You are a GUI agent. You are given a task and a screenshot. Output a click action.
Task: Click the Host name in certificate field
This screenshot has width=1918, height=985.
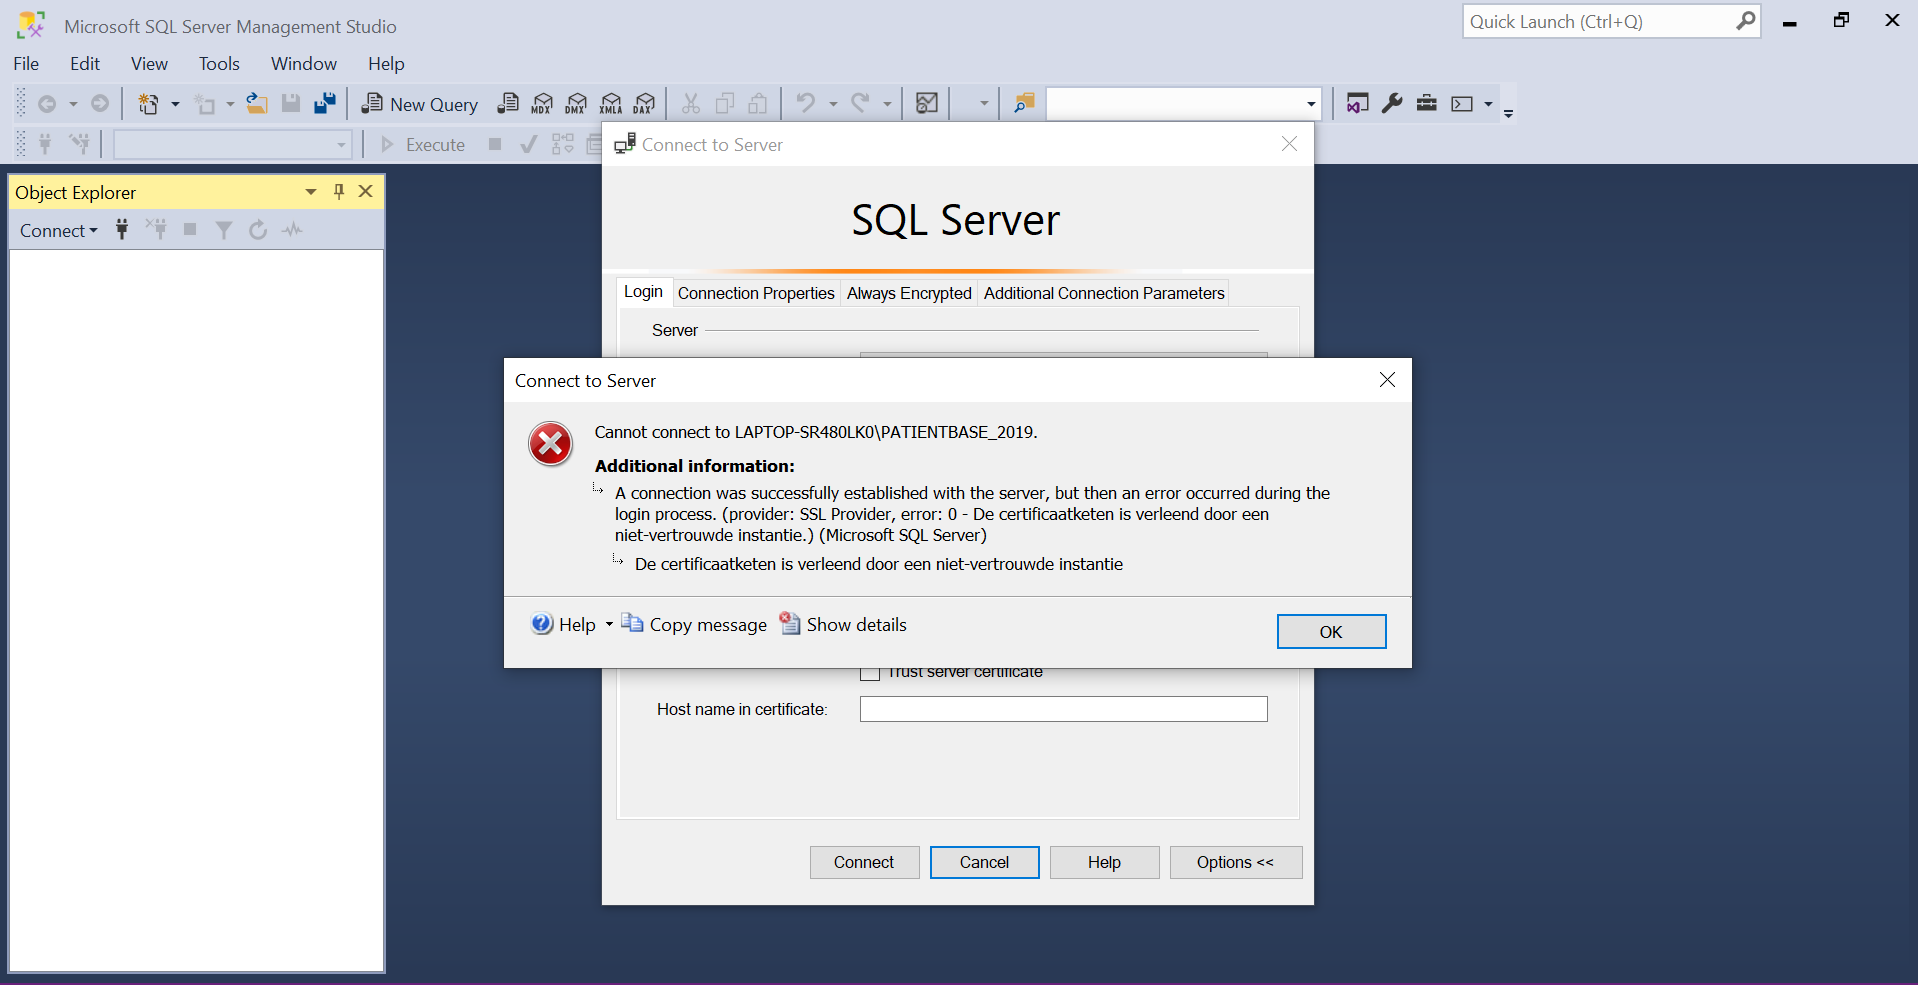pos(1063,709)
